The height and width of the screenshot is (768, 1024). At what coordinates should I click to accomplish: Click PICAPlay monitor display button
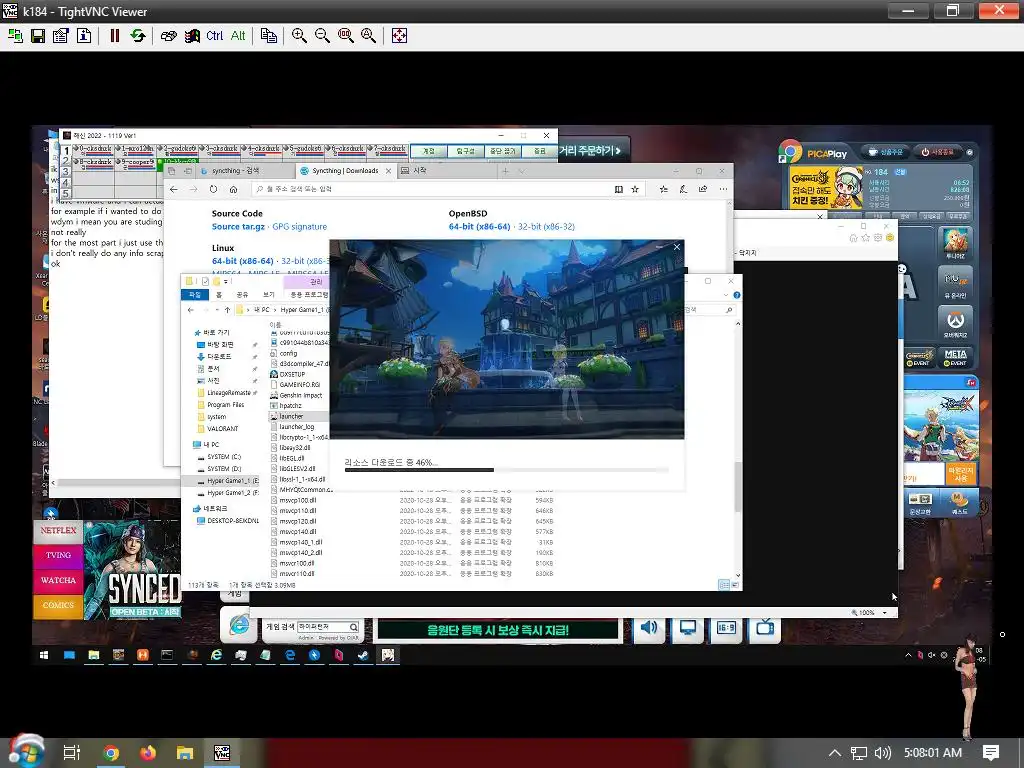687,628
